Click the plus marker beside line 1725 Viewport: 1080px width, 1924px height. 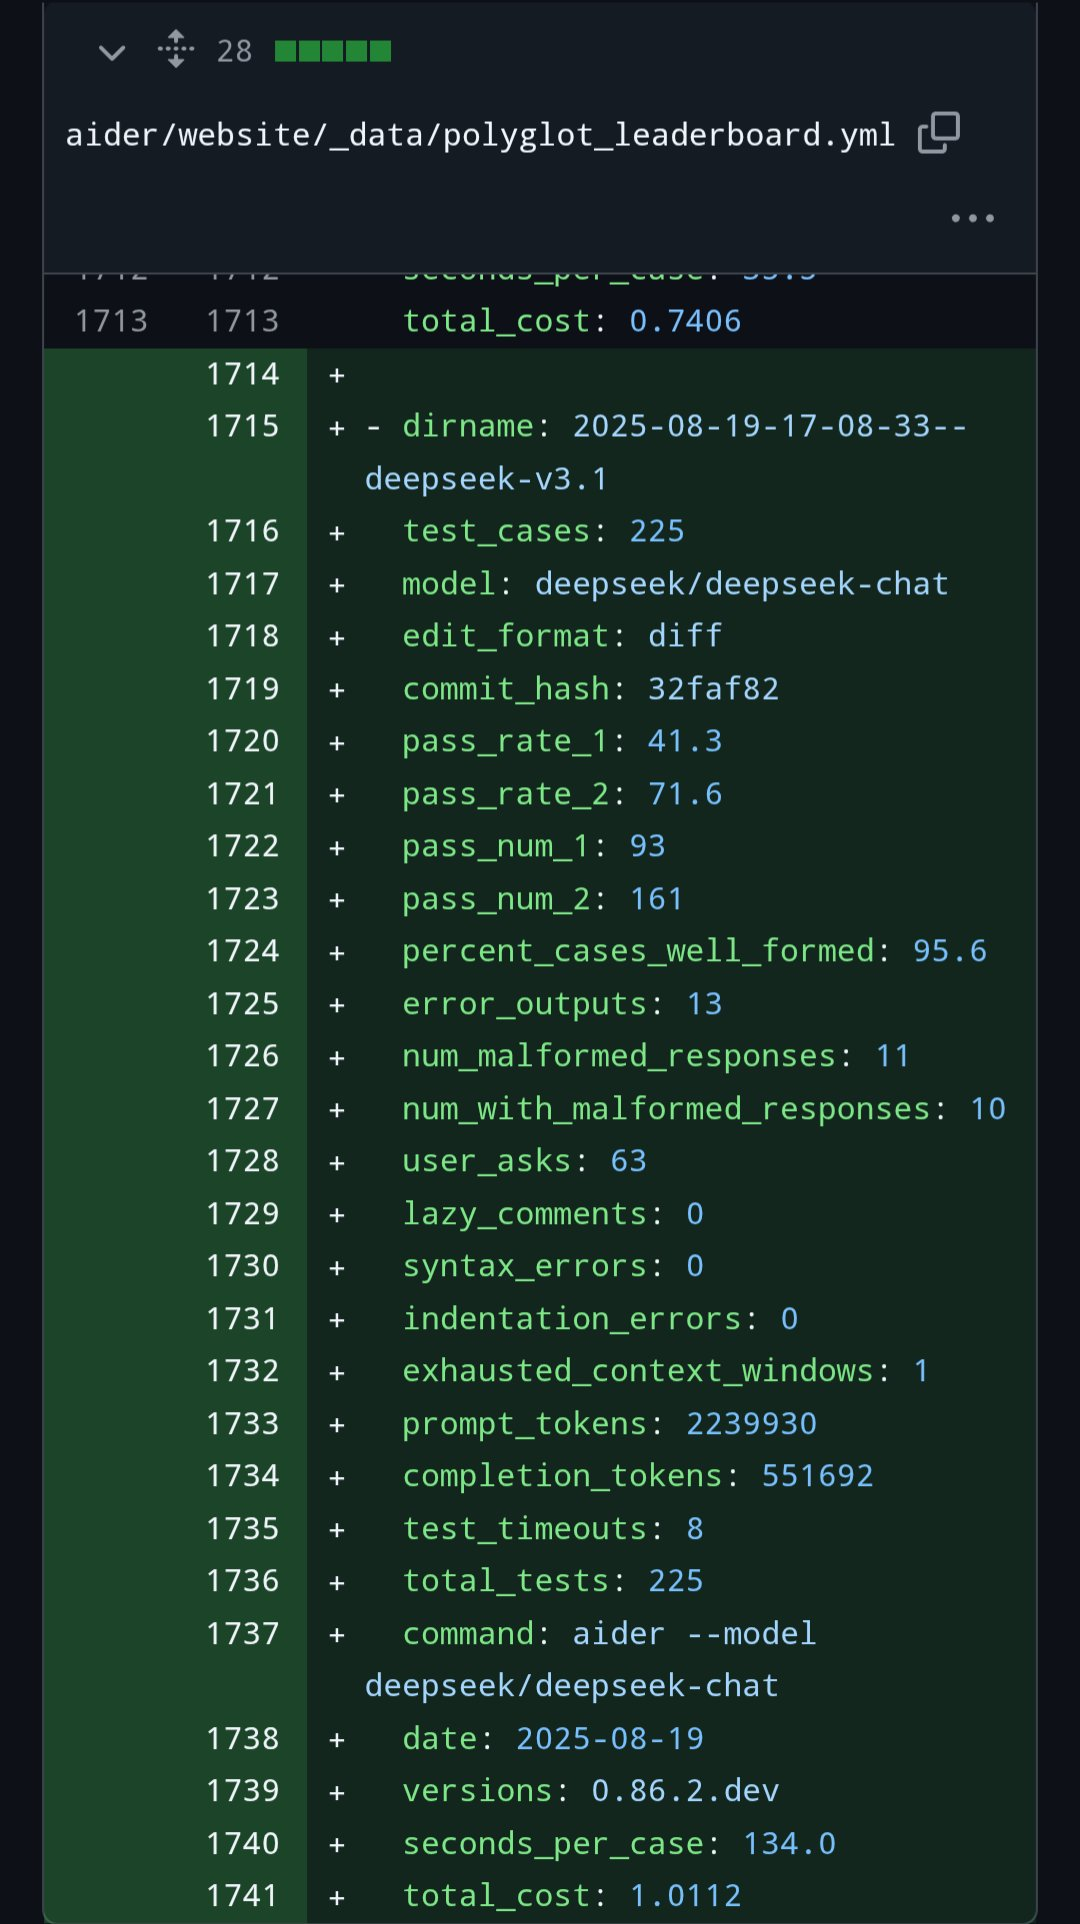[337, 1006]
